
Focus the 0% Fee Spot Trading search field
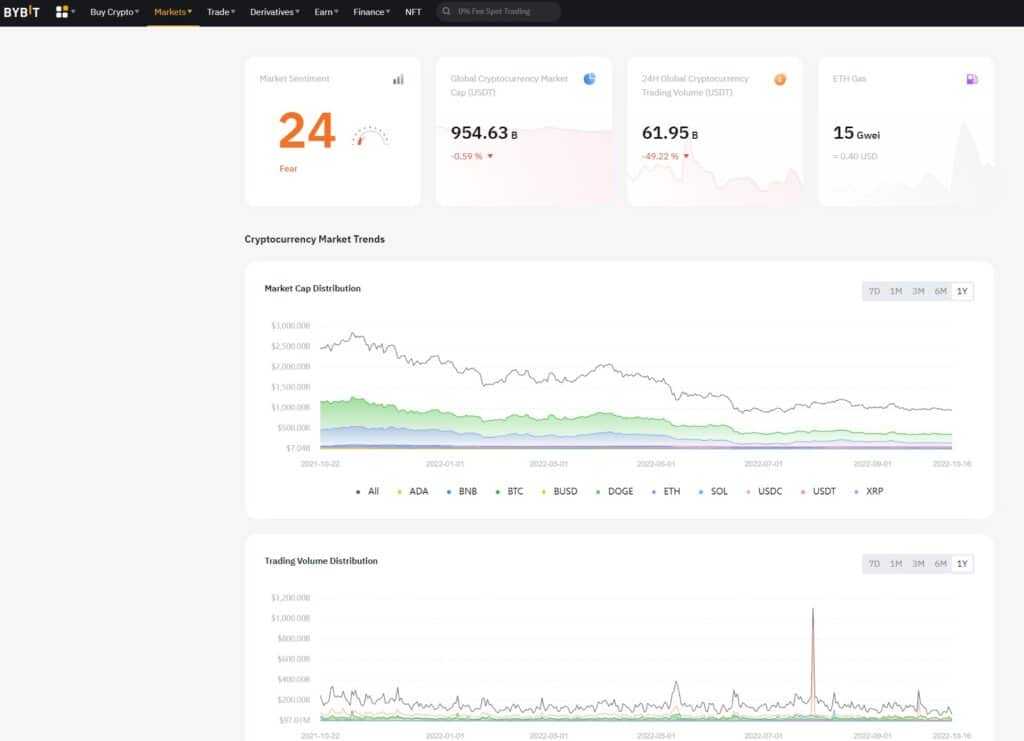tap(498, 11)
